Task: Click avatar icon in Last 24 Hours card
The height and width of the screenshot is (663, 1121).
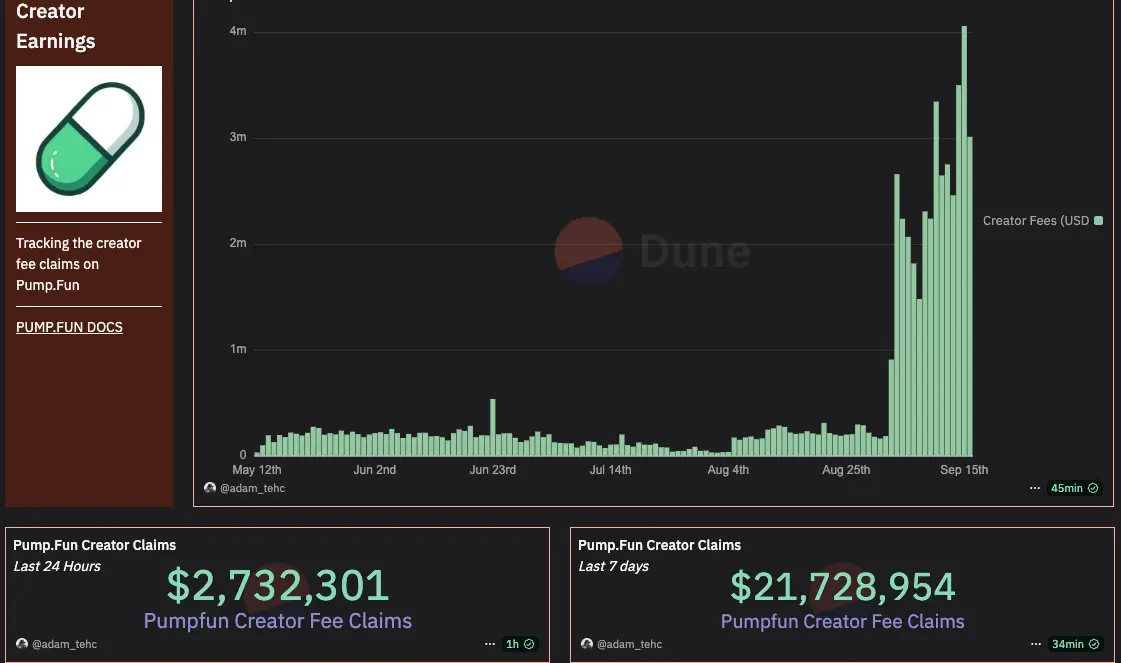Action: click(22, 644)
